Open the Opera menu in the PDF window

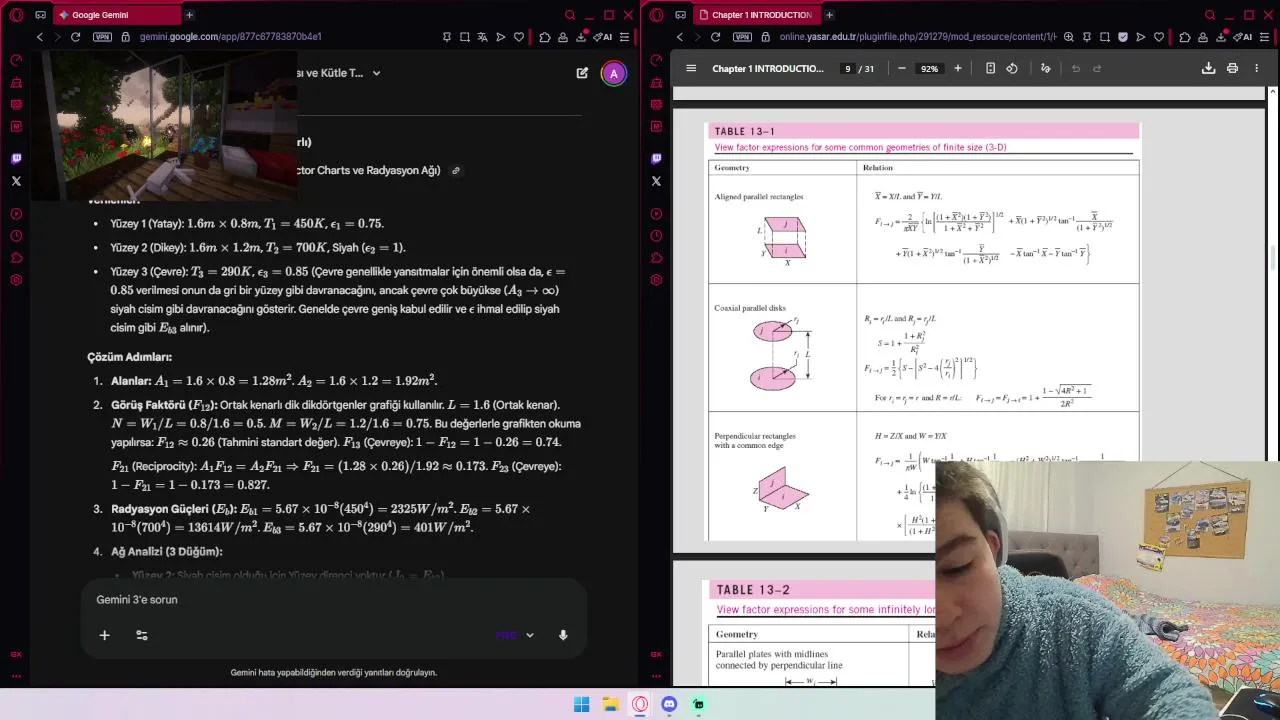[x=656, y=15]
